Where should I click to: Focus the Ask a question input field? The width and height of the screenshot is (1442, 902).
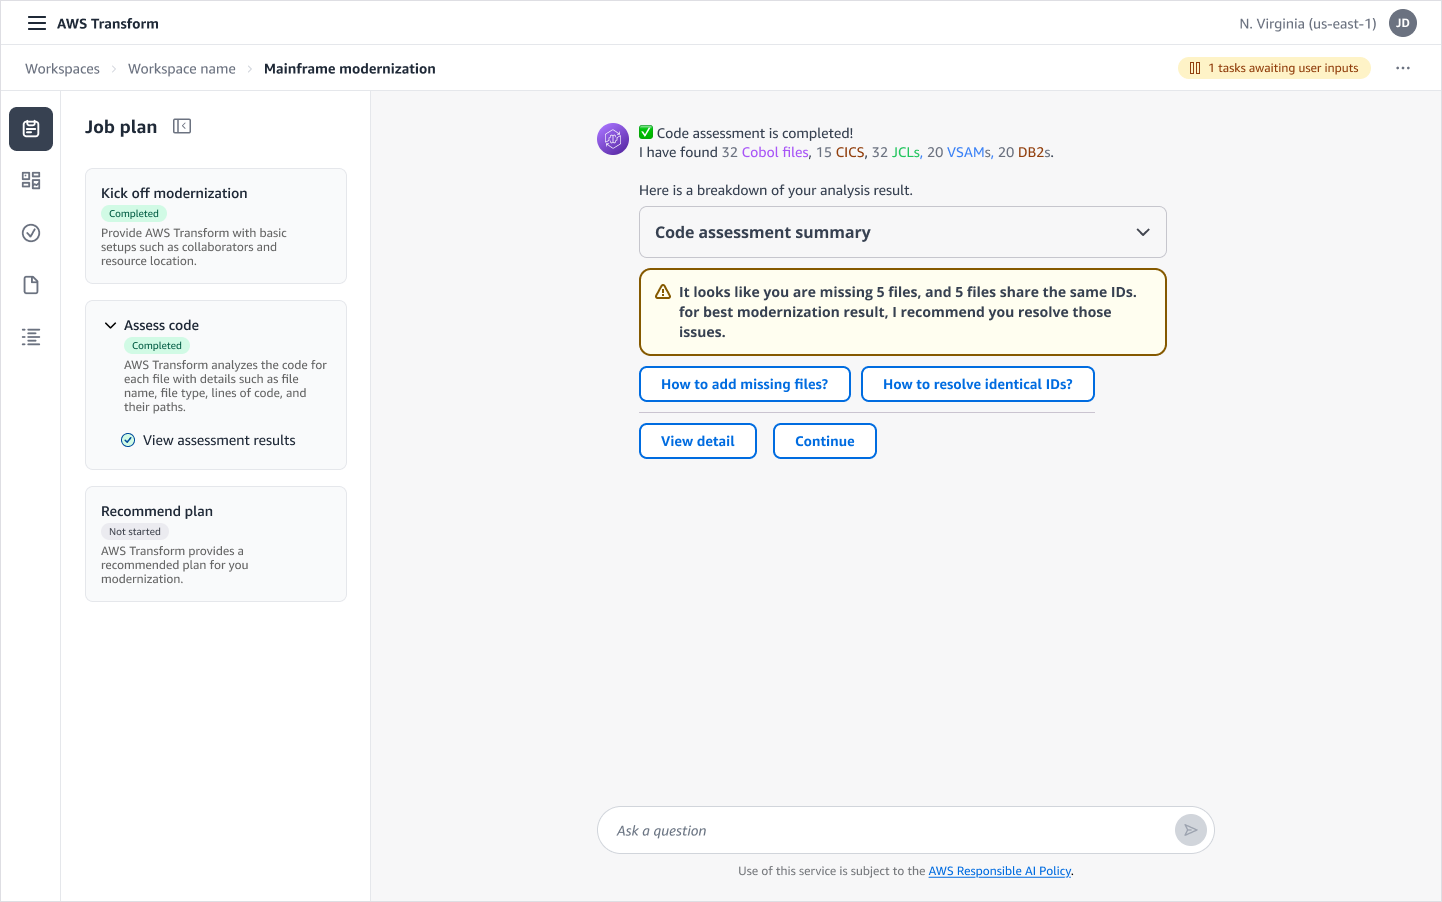(x=885, y=830)
